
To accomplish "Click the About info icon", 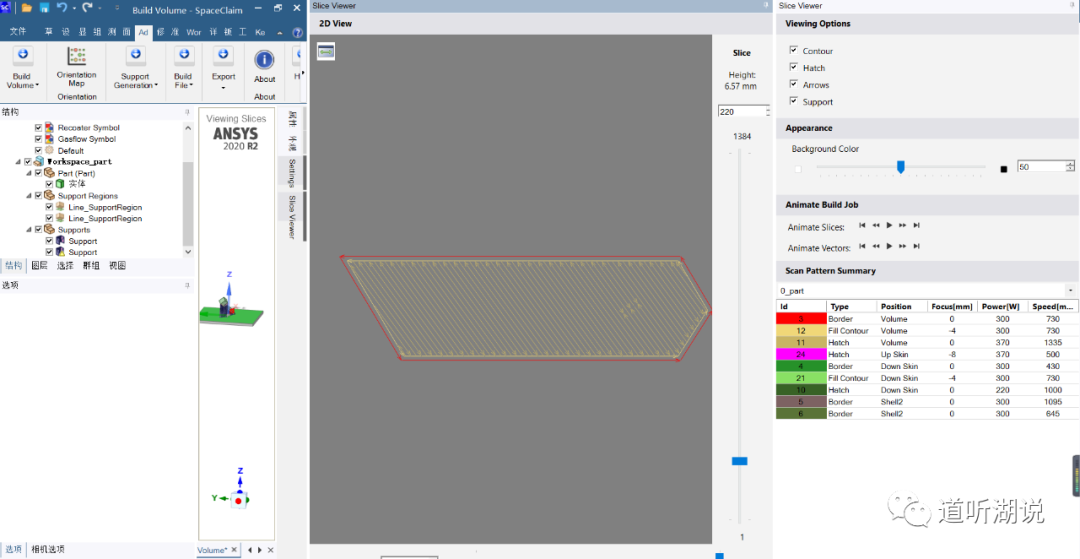I will (264, 60).
